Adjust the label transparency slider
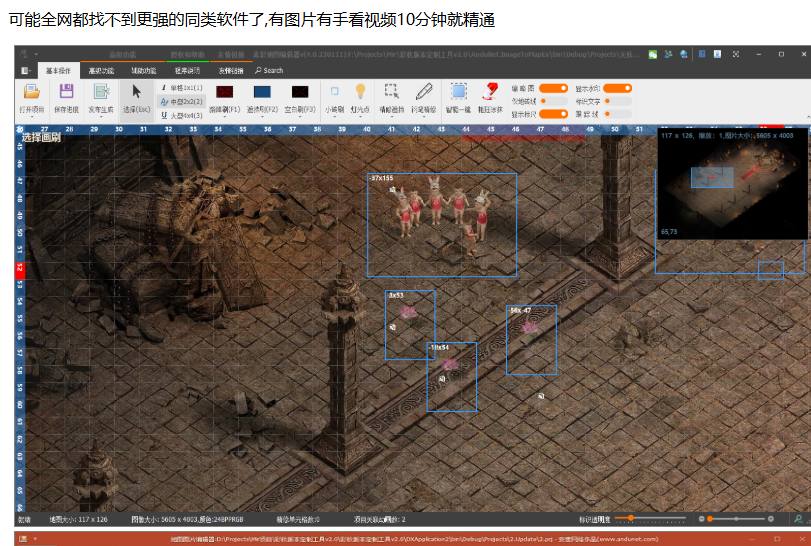811x546 pixels. click(x=650, y=518)
